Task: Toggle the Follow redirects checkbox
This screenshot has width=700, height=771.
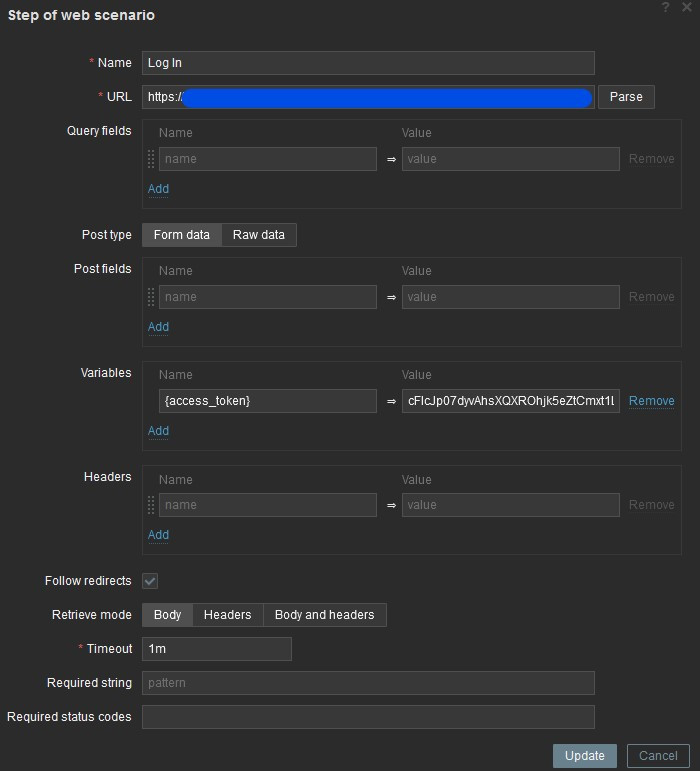Action: pos(150,581)
